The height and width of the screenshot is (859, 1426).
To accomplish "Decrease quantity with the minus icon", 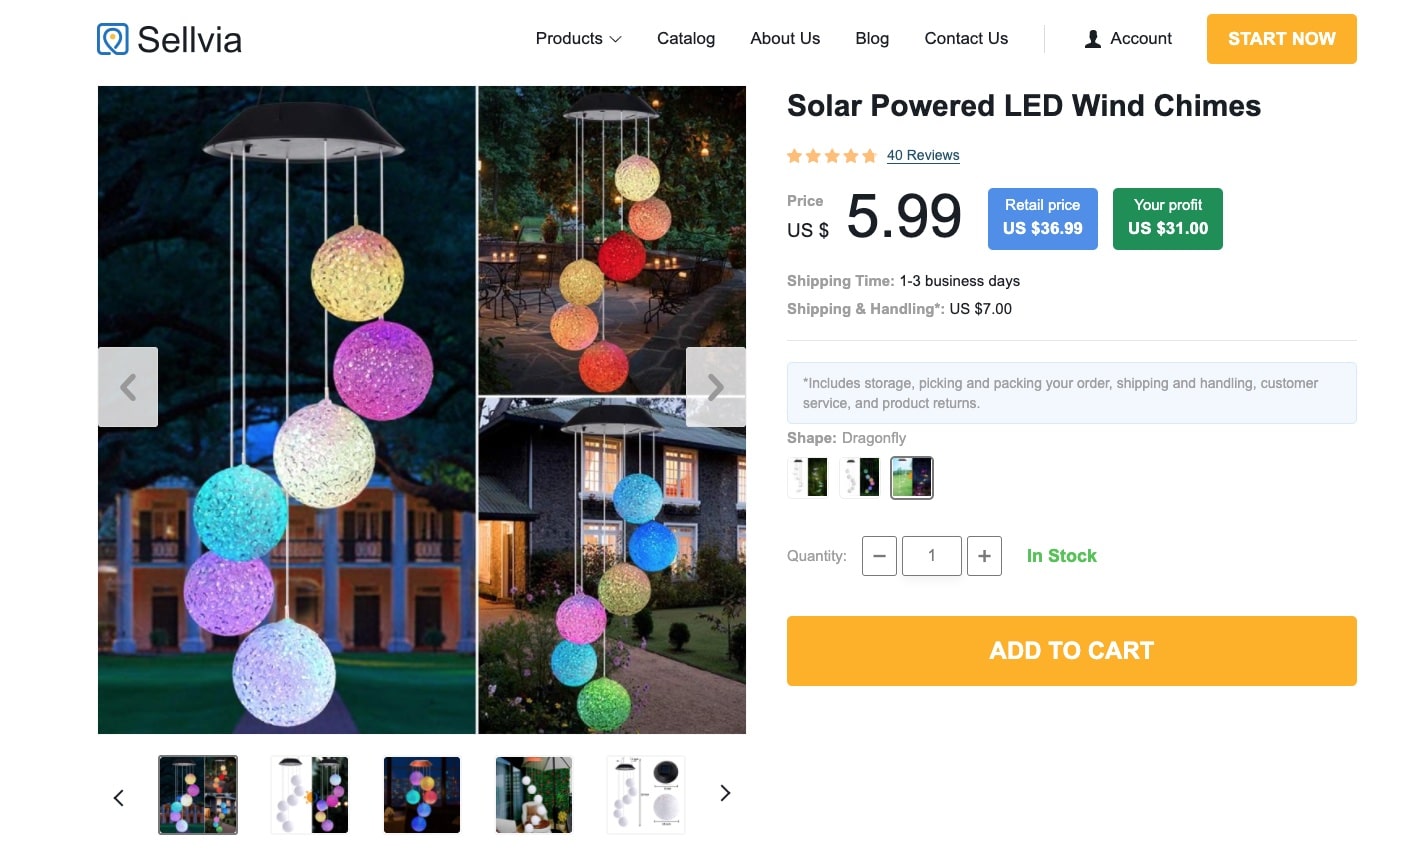I will [x=879, y=556].
